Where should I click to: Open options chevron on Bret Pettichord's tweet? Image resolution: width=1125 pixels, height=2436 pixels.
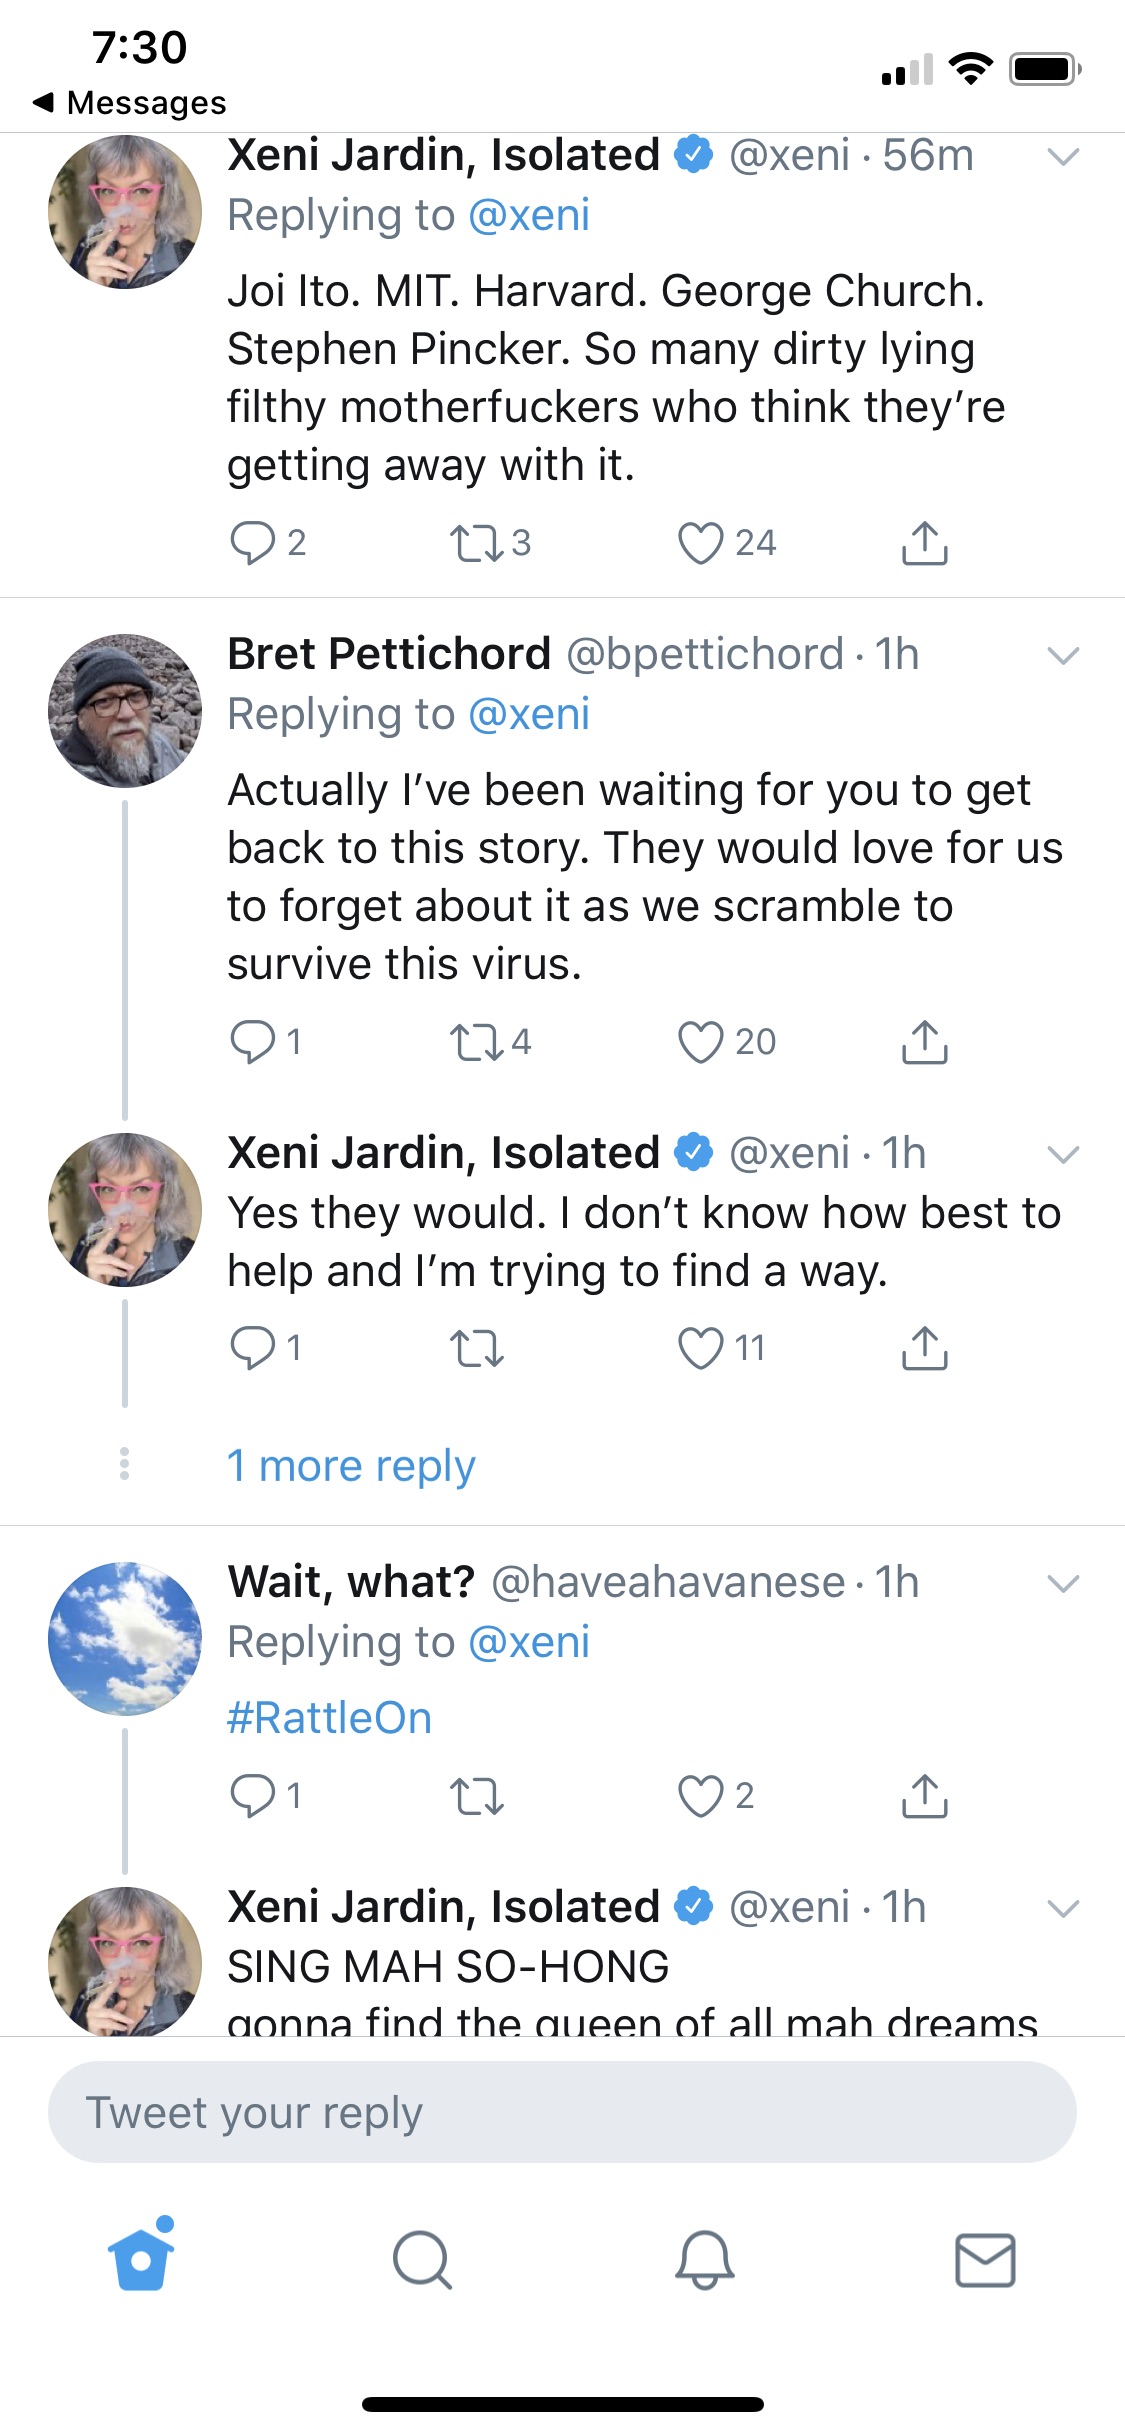(x=1062, y=656)
